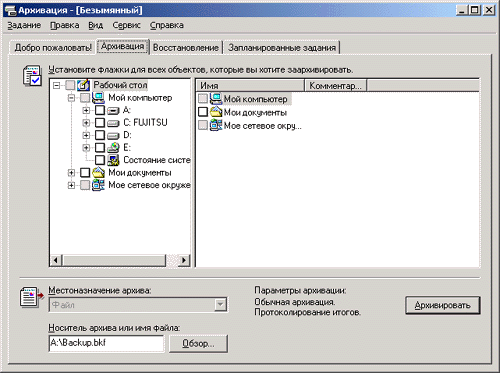Open the Правка menu
Viewport: 500px width, 373px height.
click(65, 25)
